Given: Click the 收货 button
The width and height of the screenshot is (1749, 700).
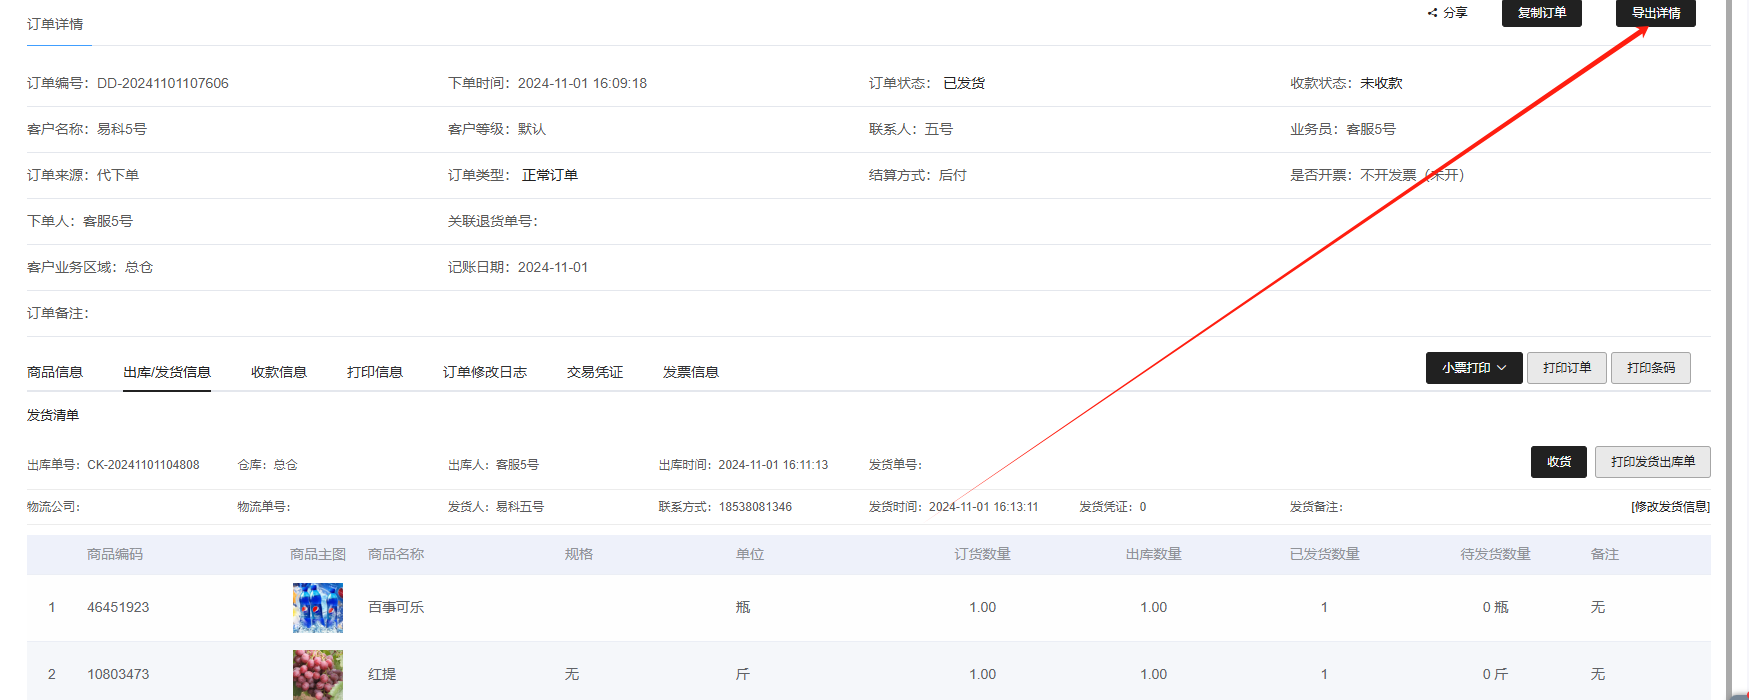Looking at the screenshot, I should [1558, 462].
